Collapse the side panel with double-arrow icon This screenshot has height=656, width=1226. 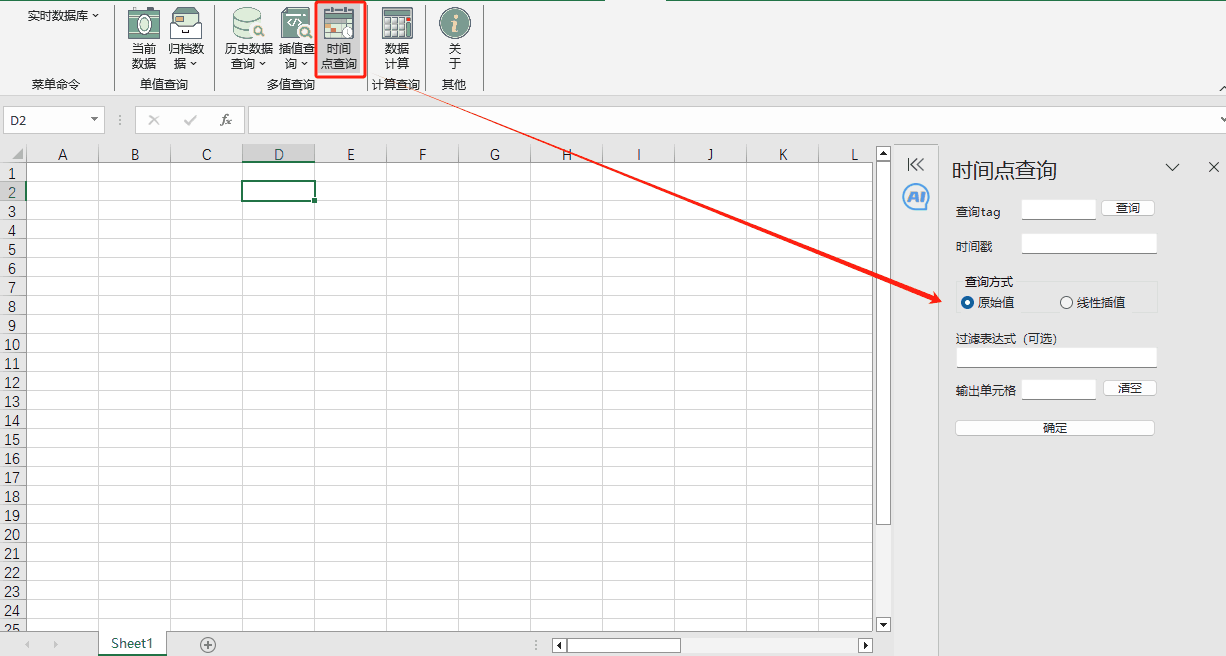pyautogui.click(x=916, y=165)
